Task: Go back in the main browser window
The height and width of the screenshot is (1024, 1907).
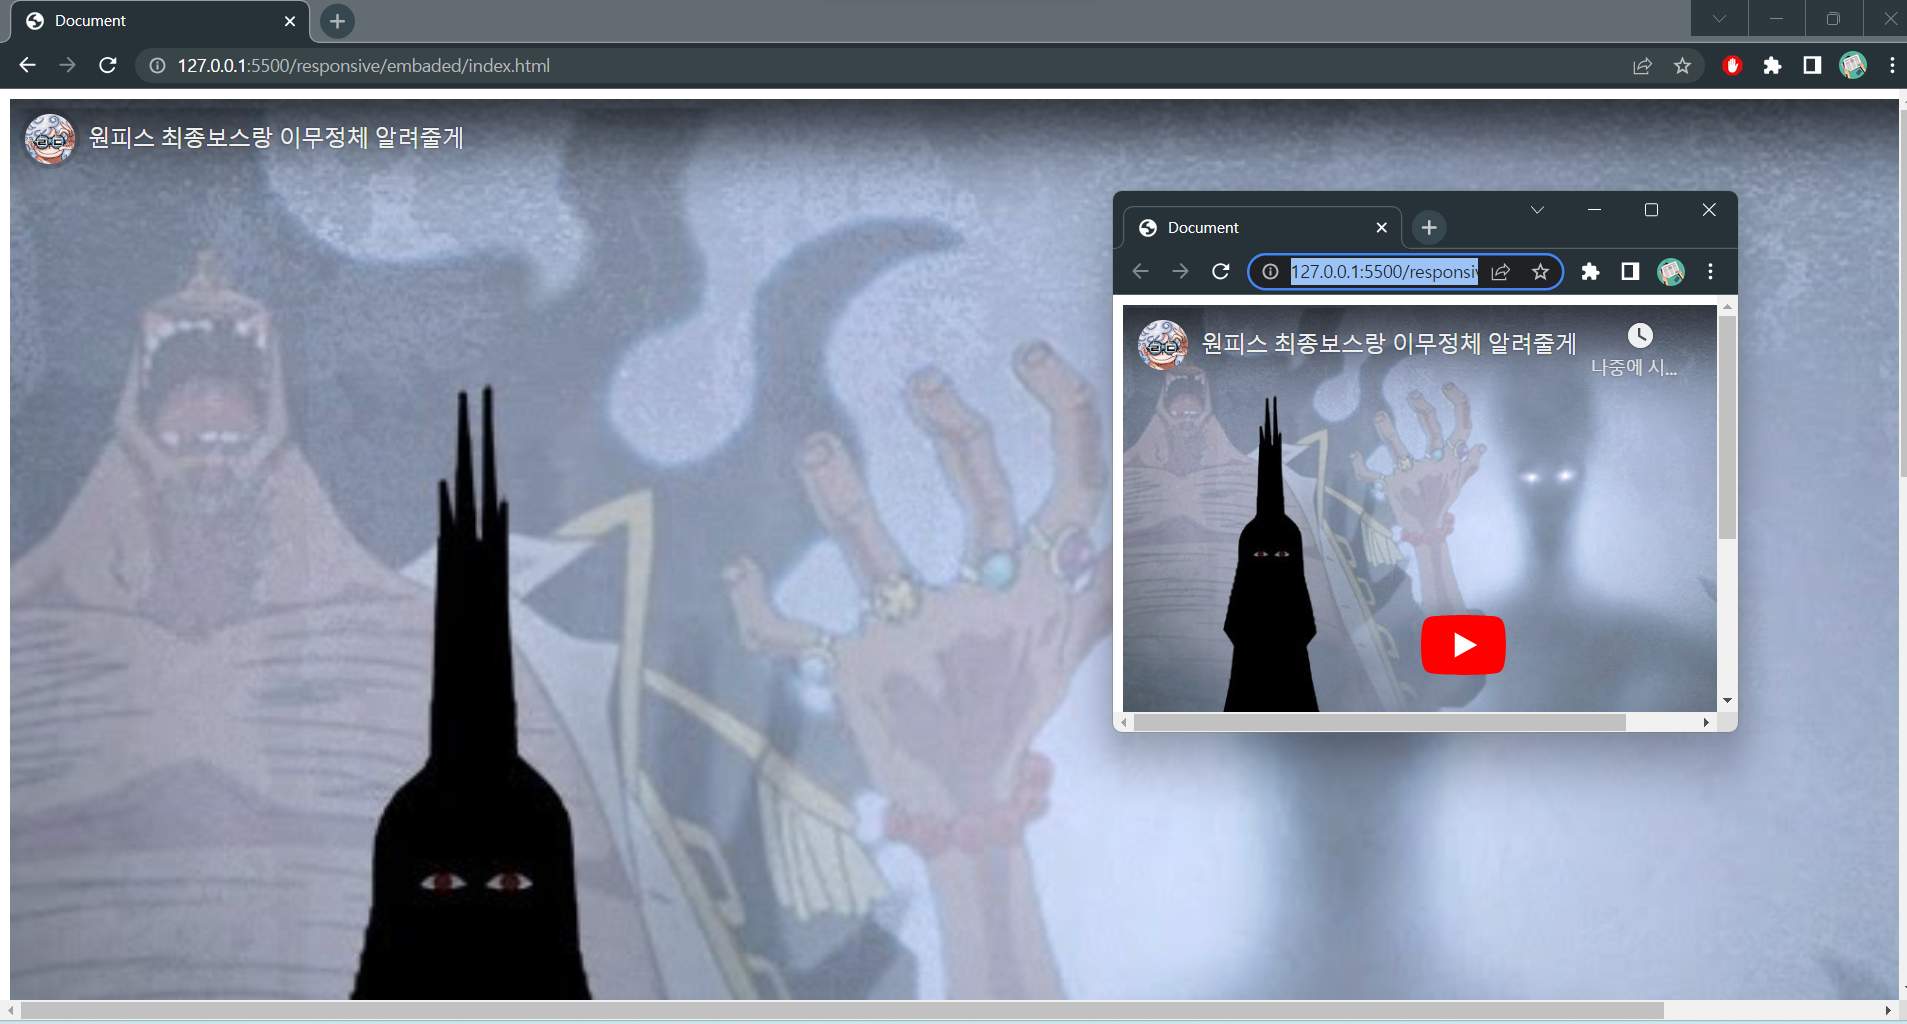Action: [27, 65]
